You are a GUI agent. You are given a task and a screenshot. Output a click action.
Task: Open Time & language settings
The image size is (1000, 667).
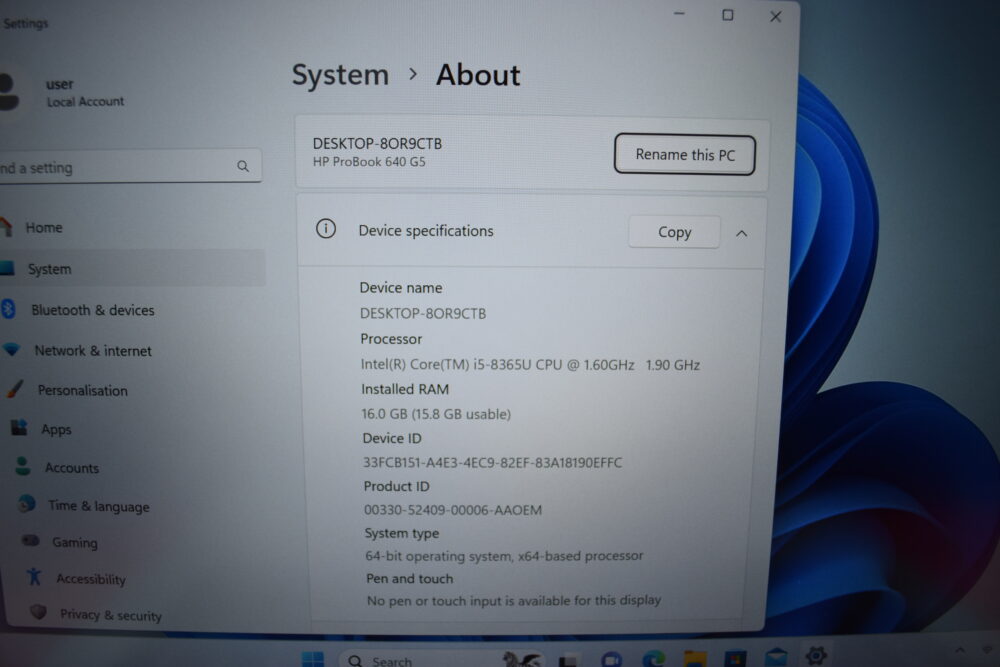[98, 506]
